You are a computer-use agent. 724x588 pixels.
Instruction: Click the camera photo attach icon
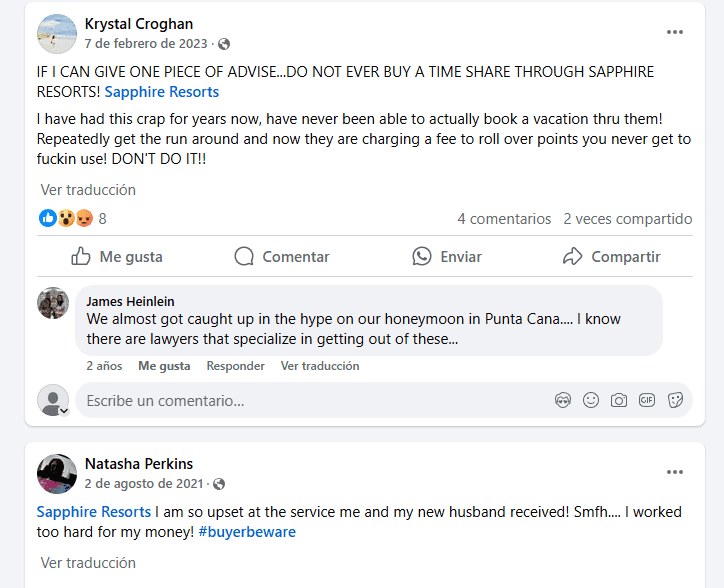click(619, 400)
